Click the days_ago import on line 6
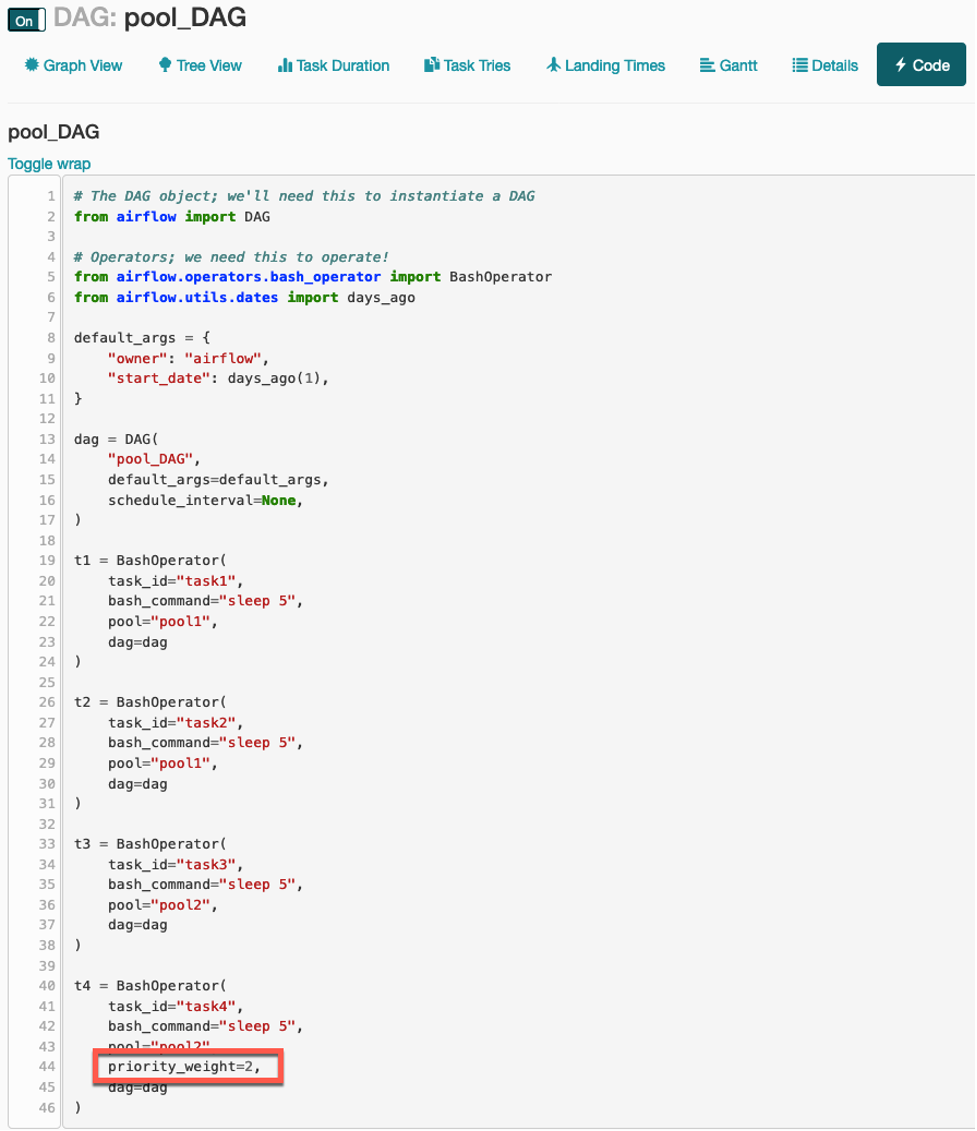The height and width of the screenshot is (1131, 977). (380, 297)
